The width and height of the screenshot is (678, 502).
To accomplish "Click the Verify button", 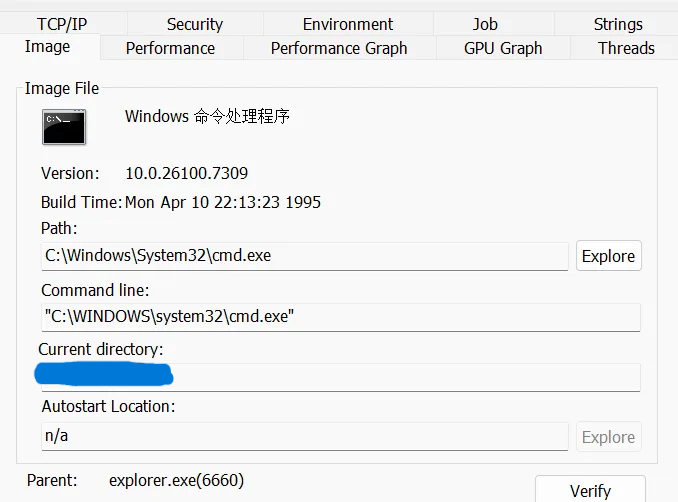I will (x=590, y=490).
